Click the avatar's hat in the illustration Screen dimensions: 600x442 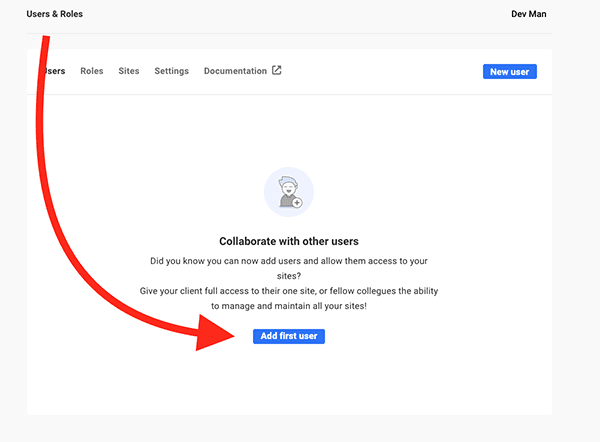click(288, 181)
